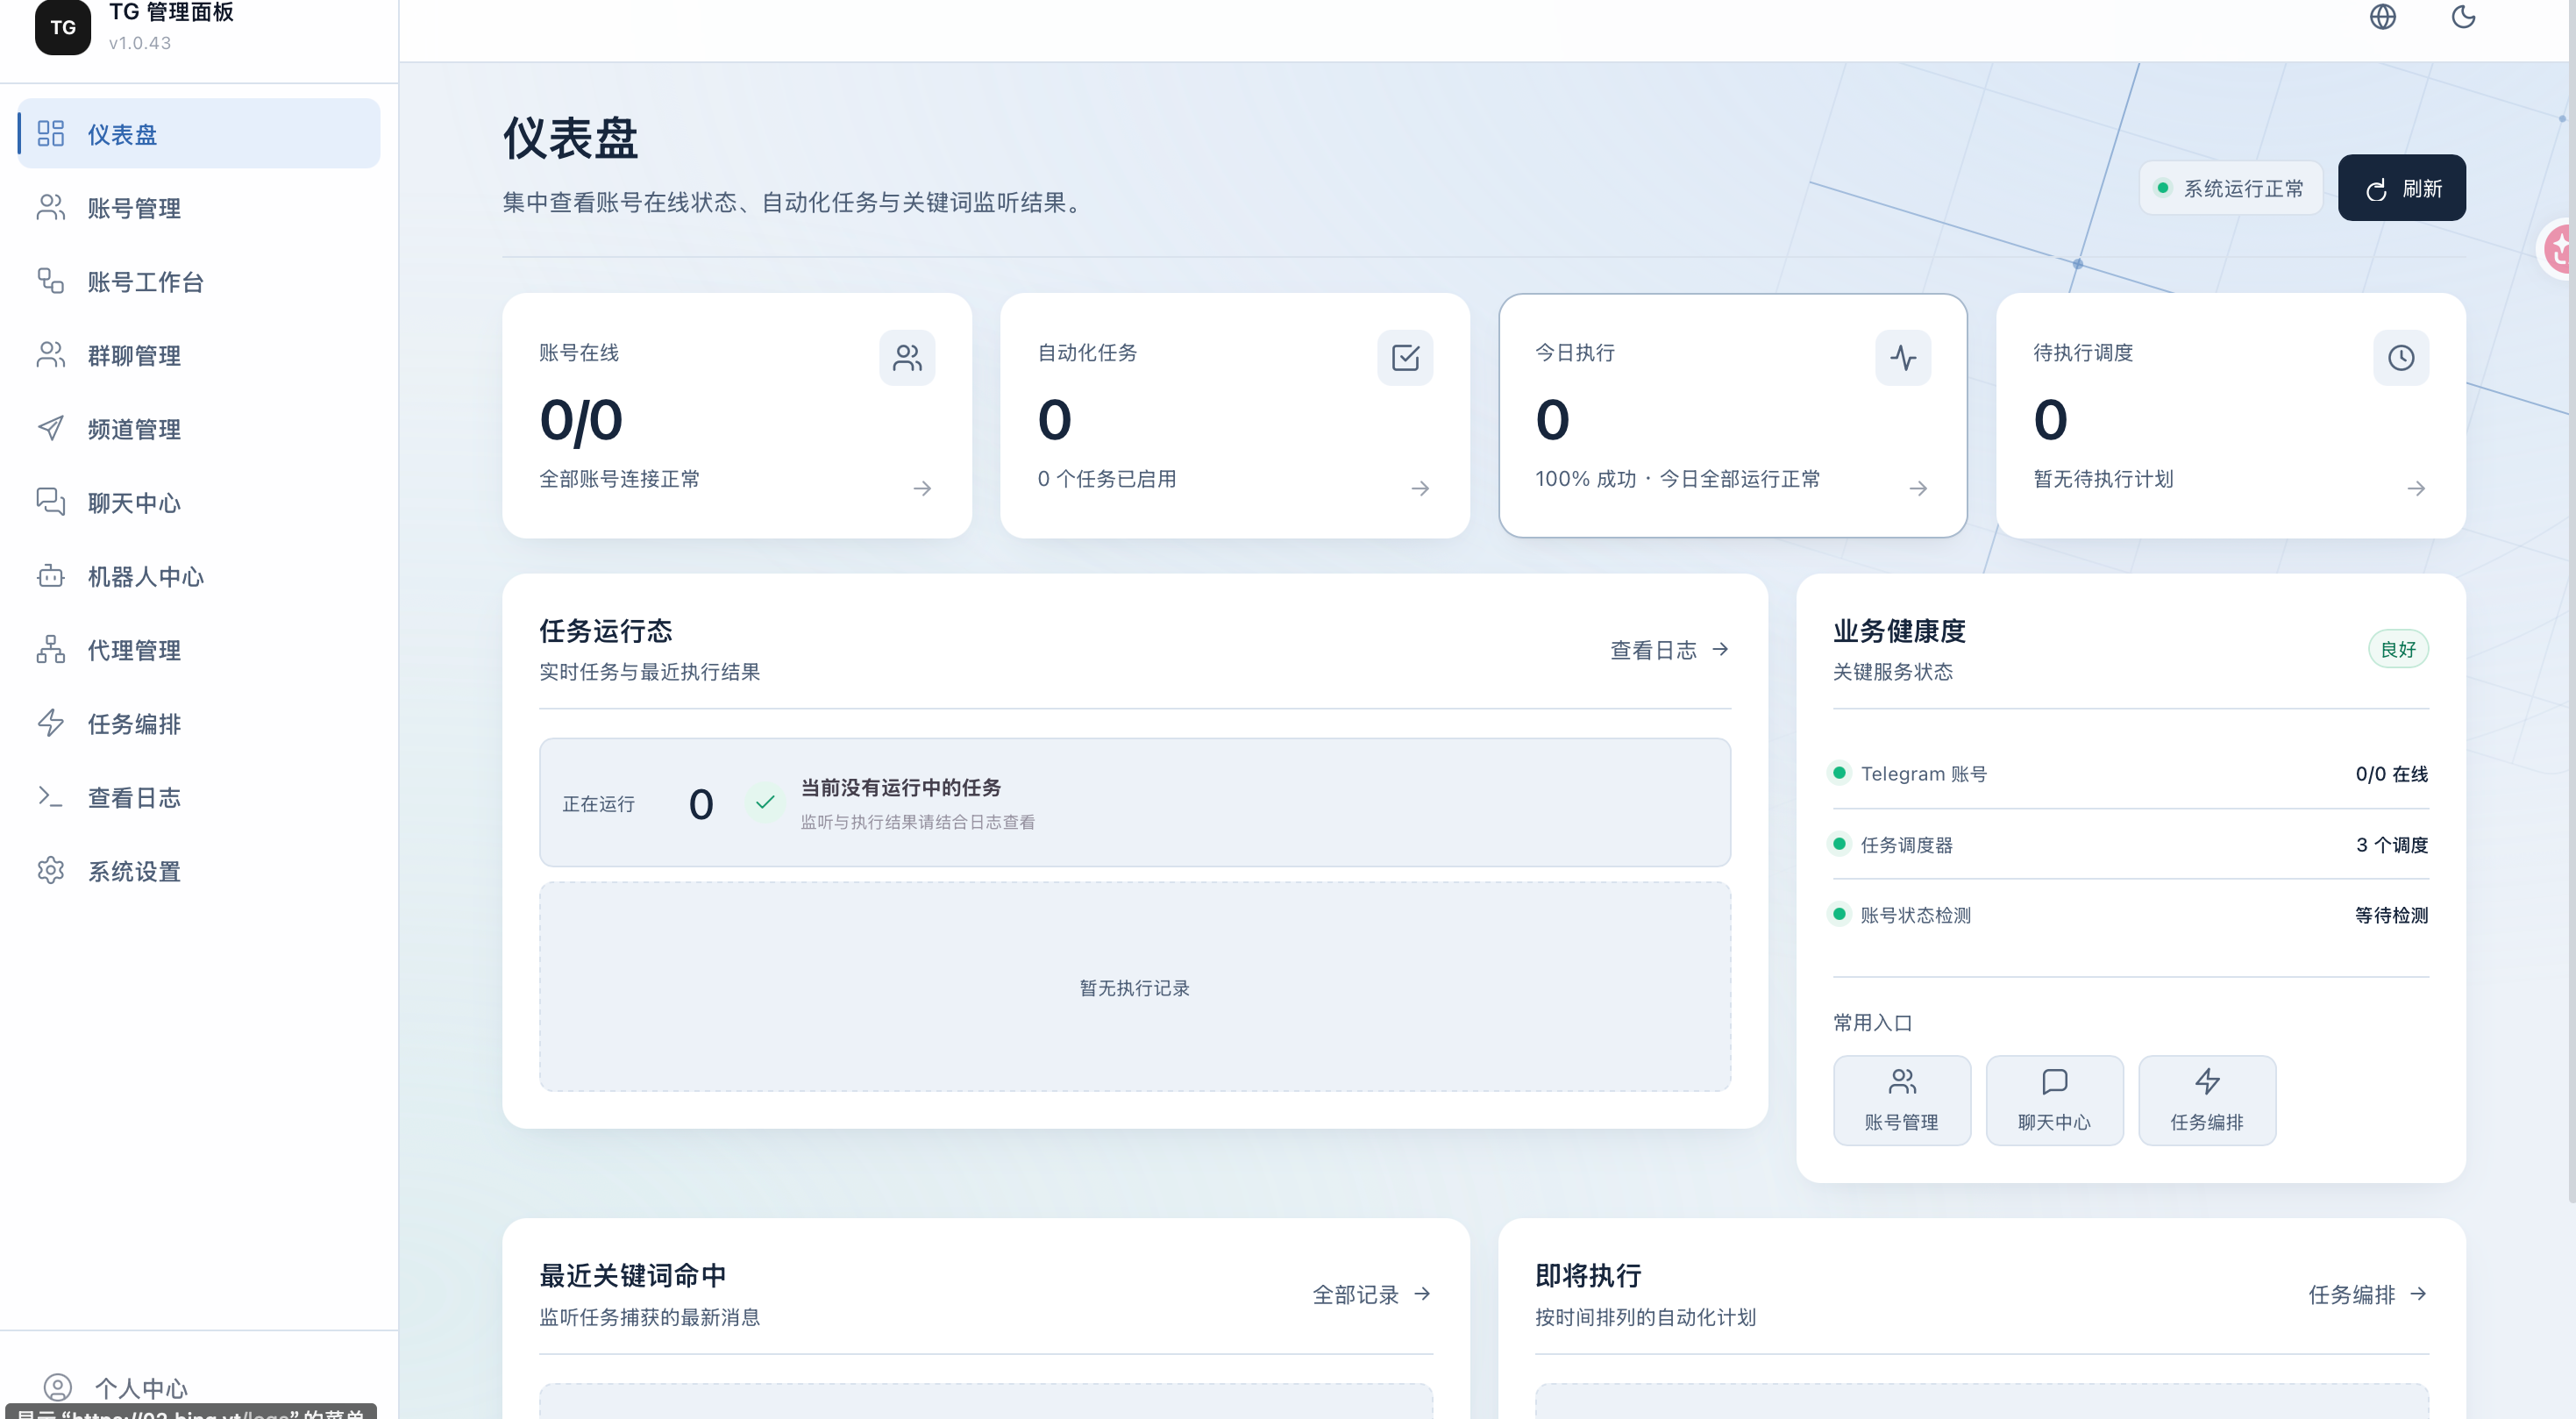Click the activity pulse icon on 今日执行 card

point(1903,357)
